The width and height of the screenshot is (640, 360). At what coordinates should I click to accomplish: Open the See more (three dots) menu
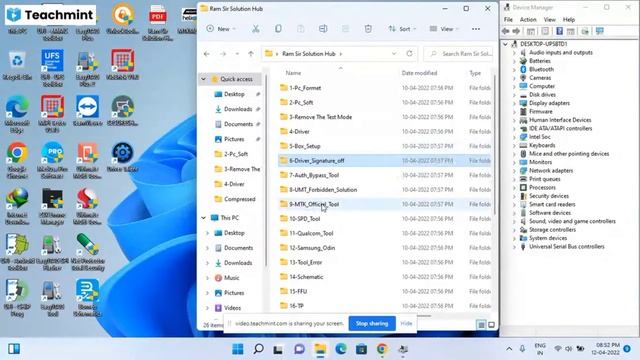476,29
